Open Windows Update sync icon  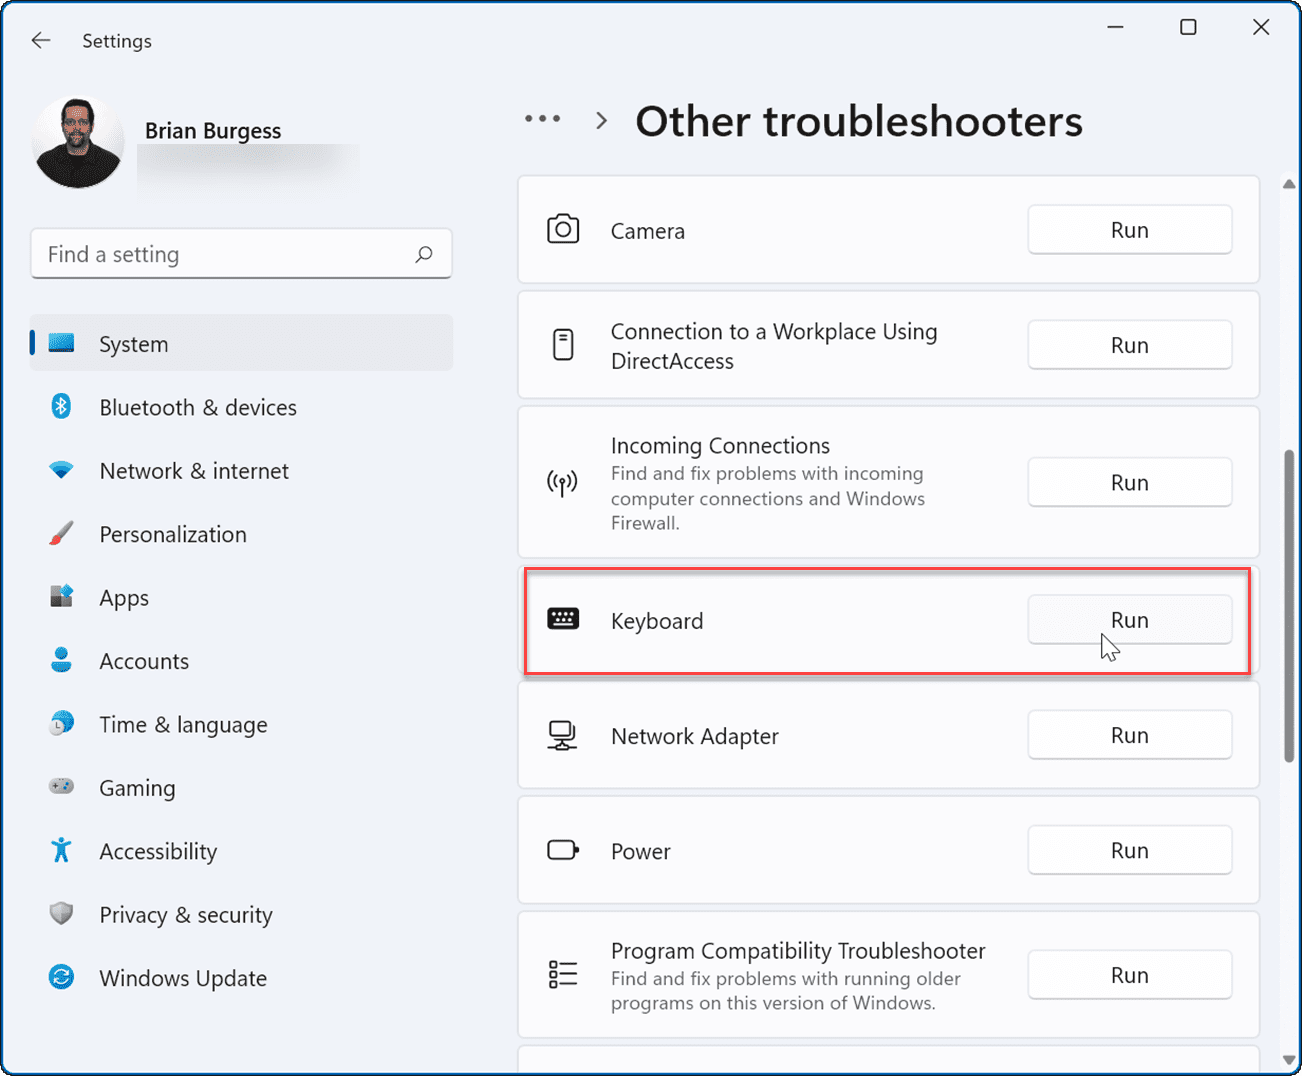pyautogui.click(x=62, y=978)
